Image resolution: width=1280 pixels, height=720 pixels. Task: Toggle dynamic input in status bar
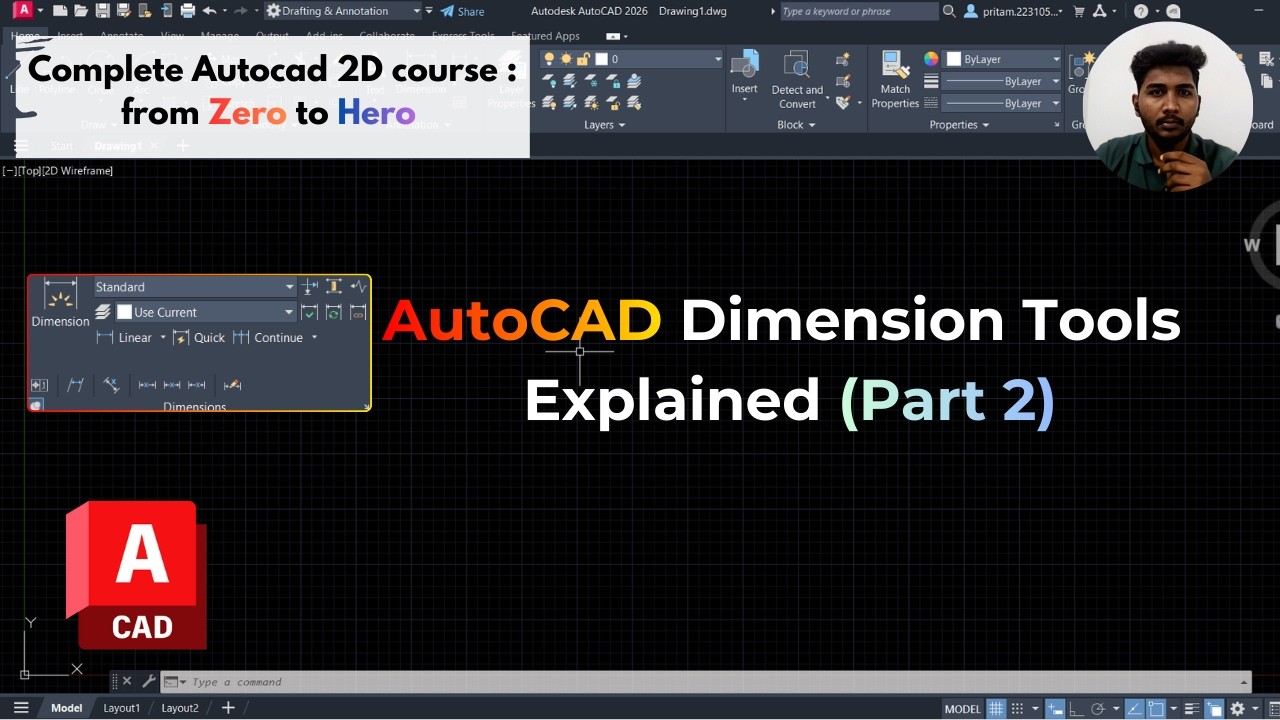1055,709
